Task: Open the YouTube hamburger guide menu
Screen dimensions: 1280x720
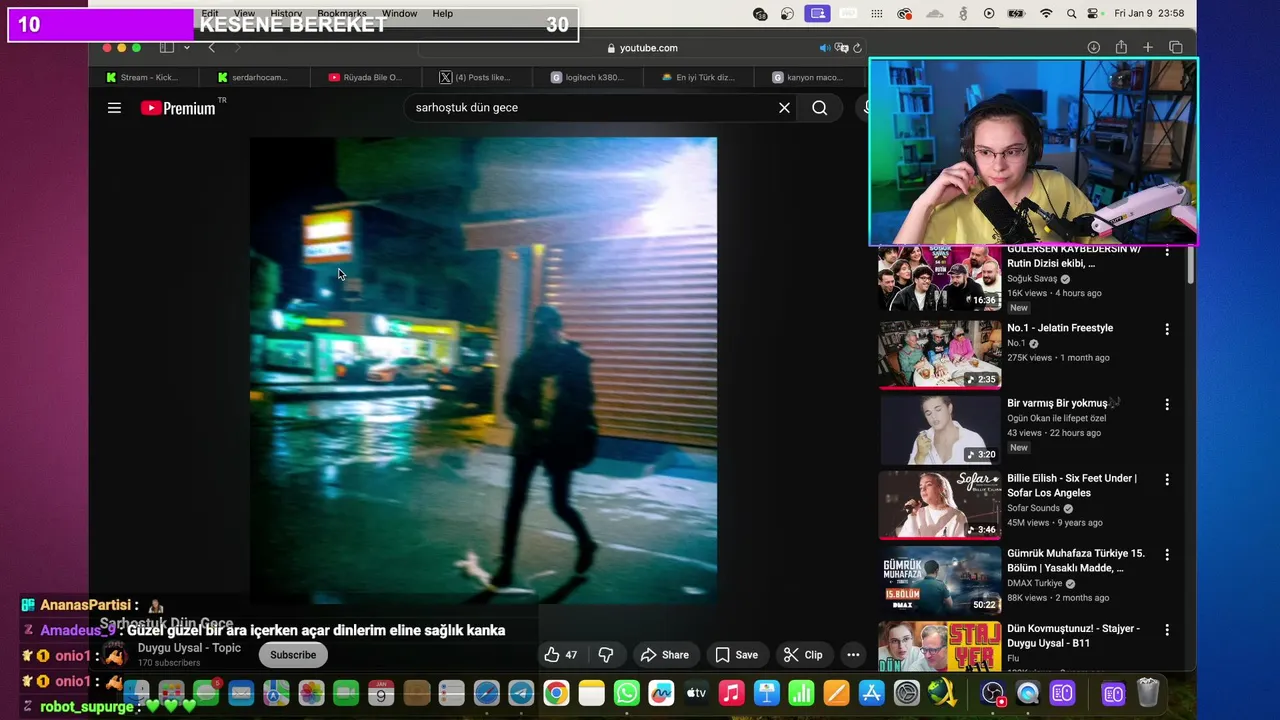Action: click(x=114, y=108)
